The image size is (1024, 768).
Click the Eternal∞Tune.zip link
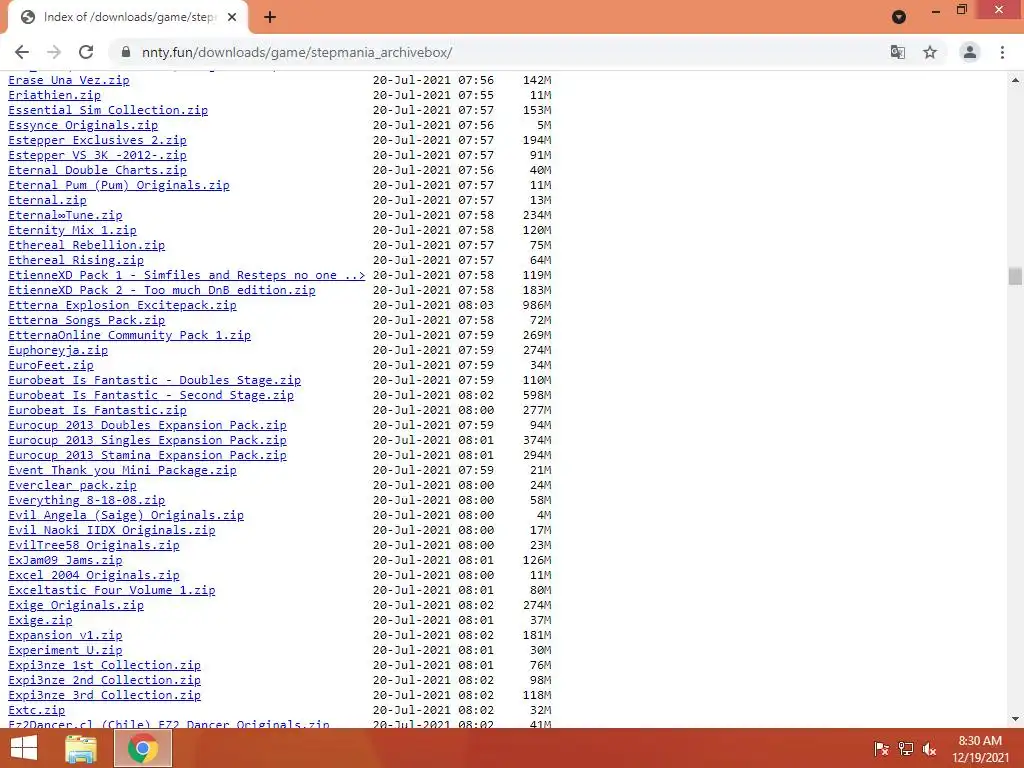point(65,215)
